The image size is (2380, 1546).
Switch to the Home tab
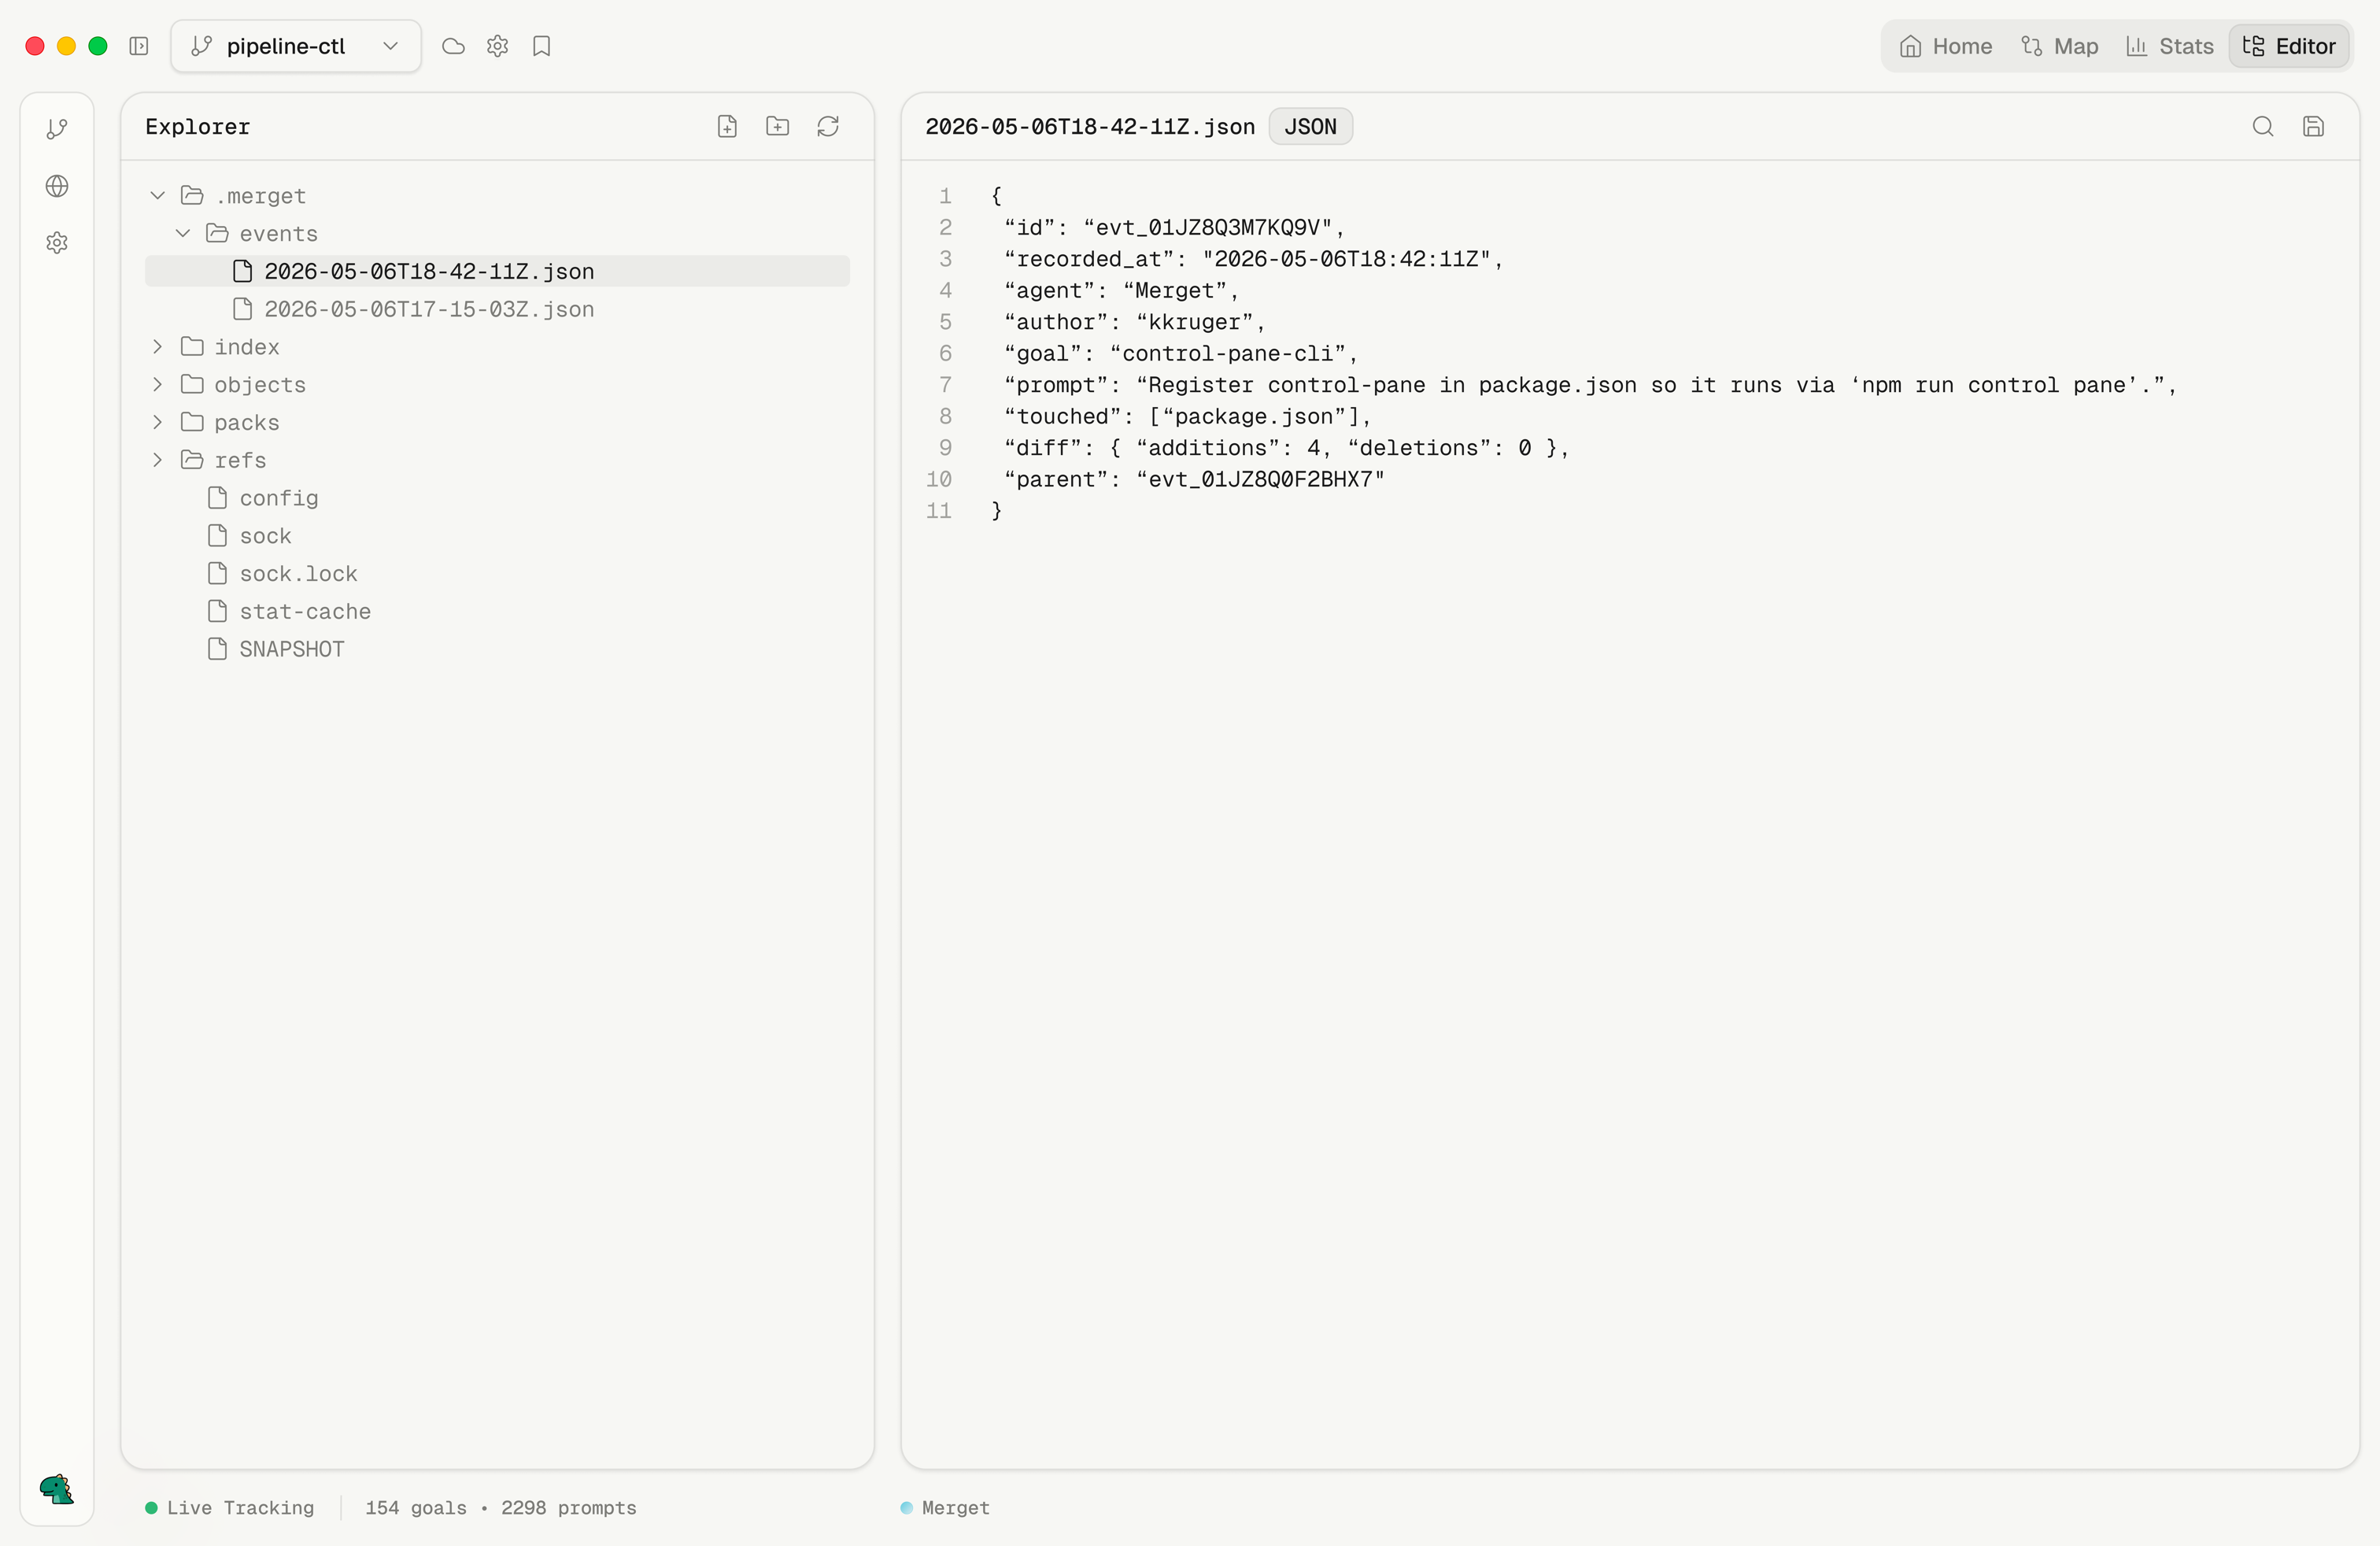1945,46
